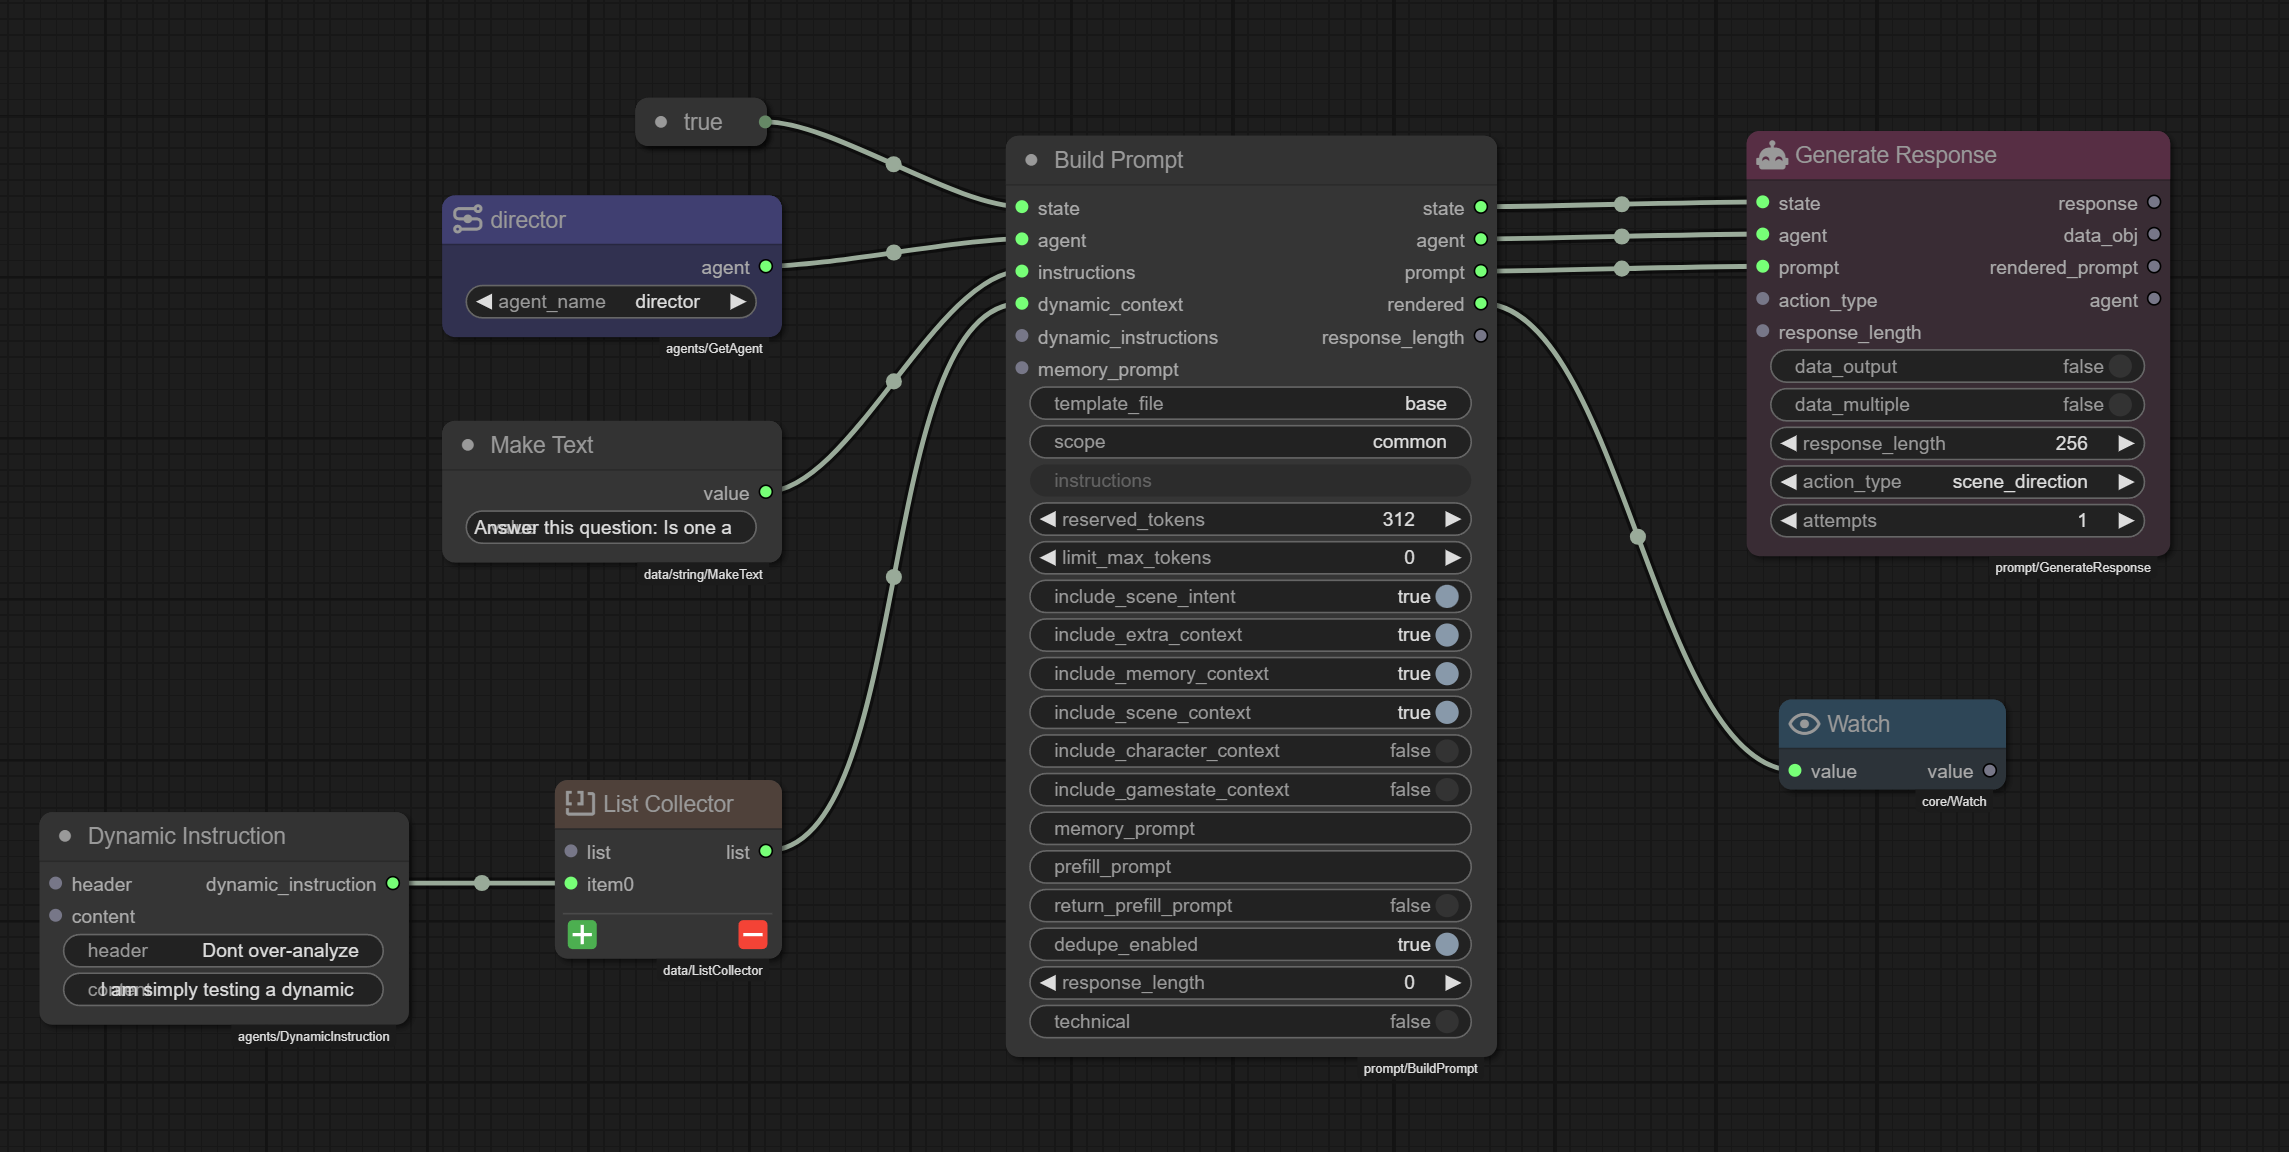Viewport: 2289px width, 1152px height.
Task: Select the true node title
Action: pos(702,122)
